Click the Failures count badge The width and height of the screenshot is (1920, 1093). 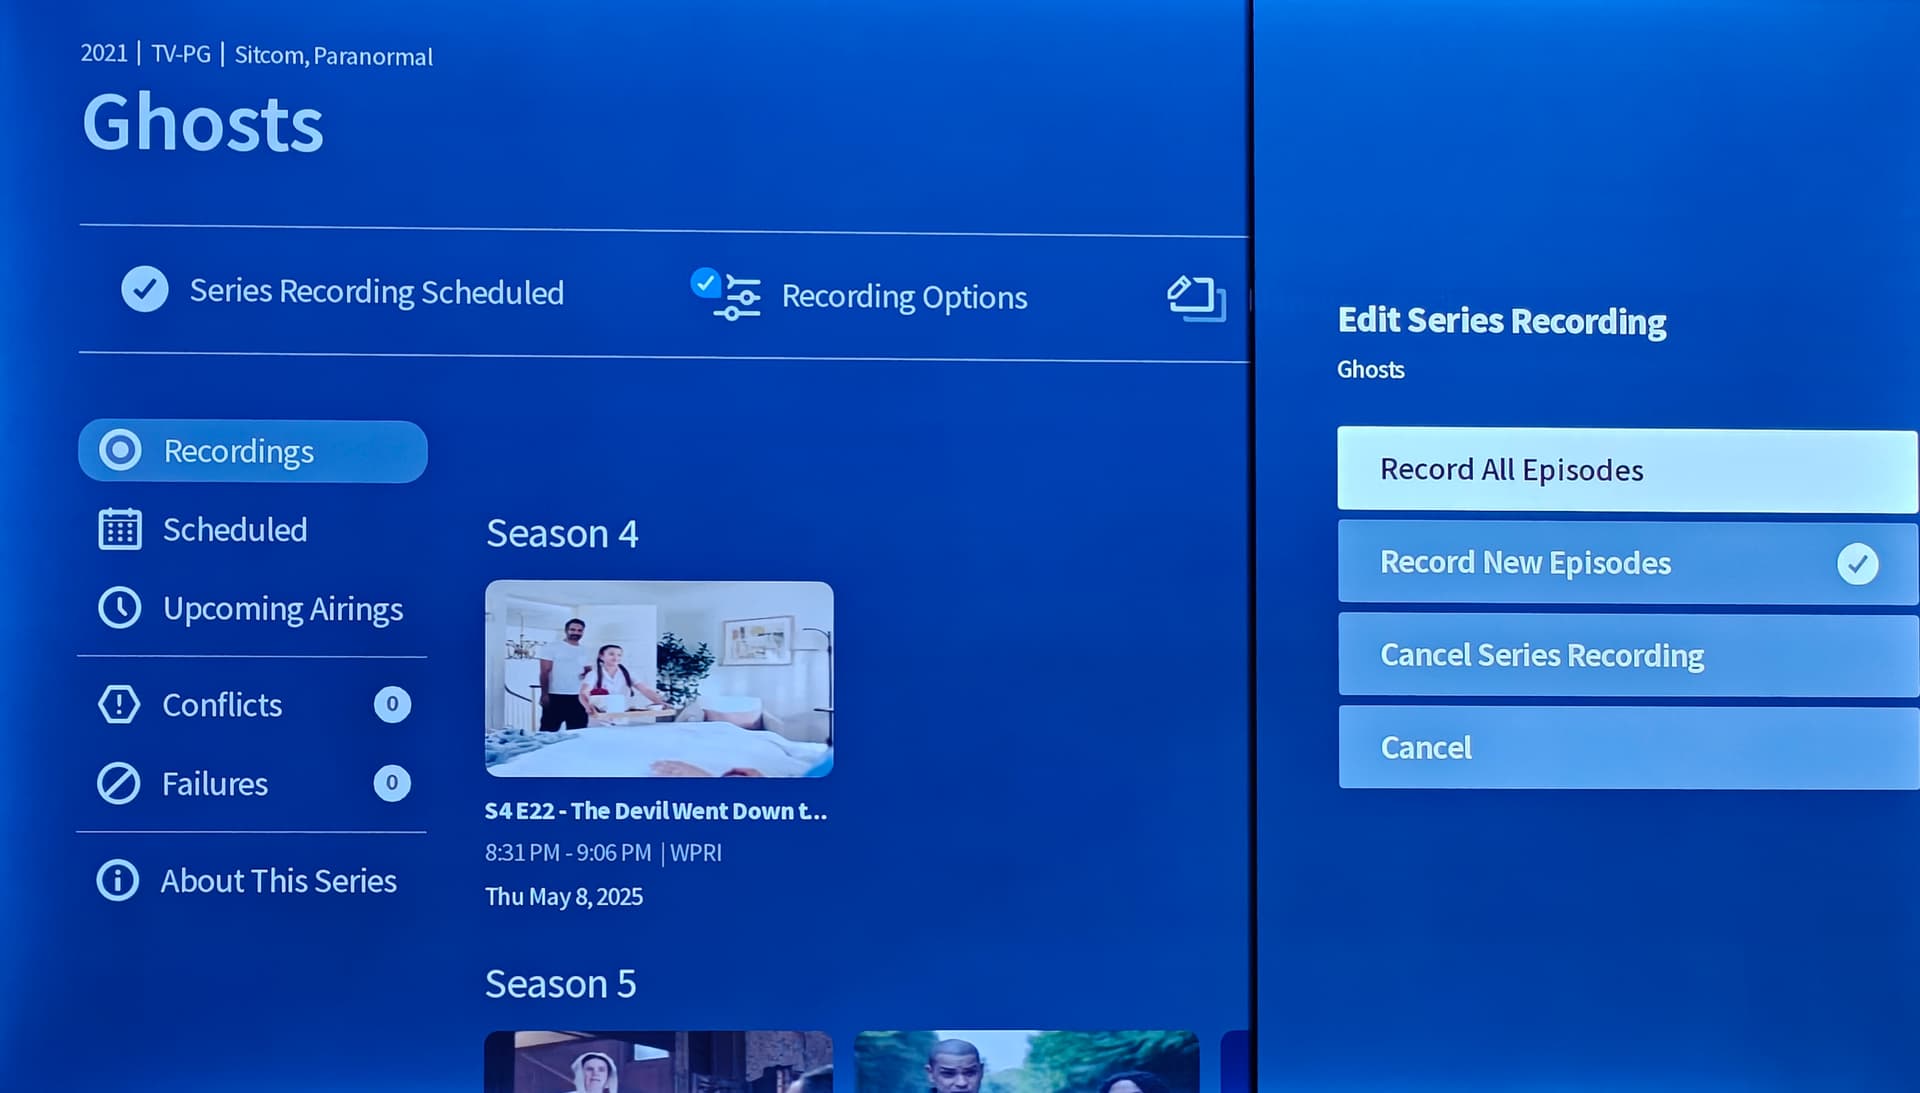(x=392, y=783)
